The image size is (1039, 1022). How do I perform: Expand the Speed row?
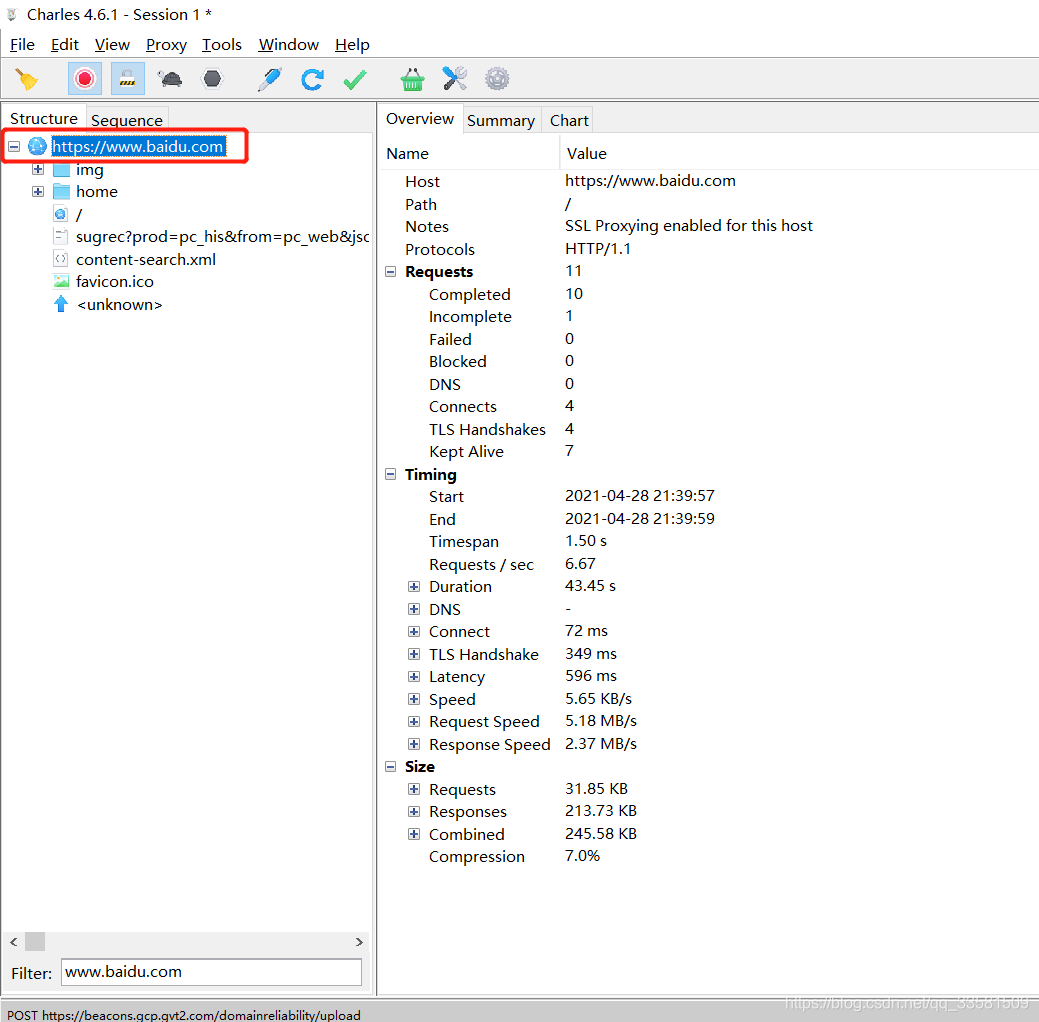(413, 699)
